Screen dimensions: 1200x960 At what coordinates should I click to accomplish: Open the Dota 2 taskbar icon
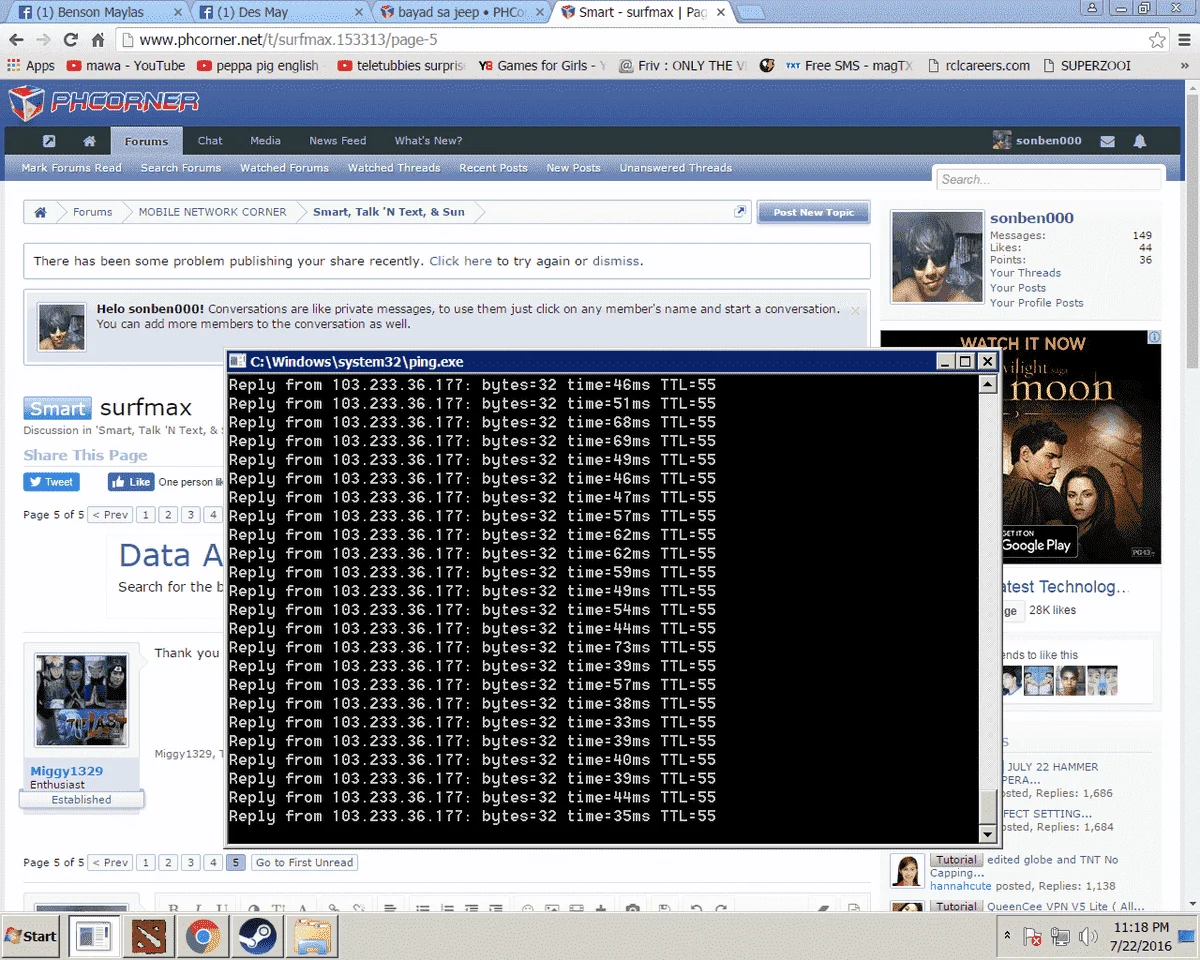click(x=148, y=937)
